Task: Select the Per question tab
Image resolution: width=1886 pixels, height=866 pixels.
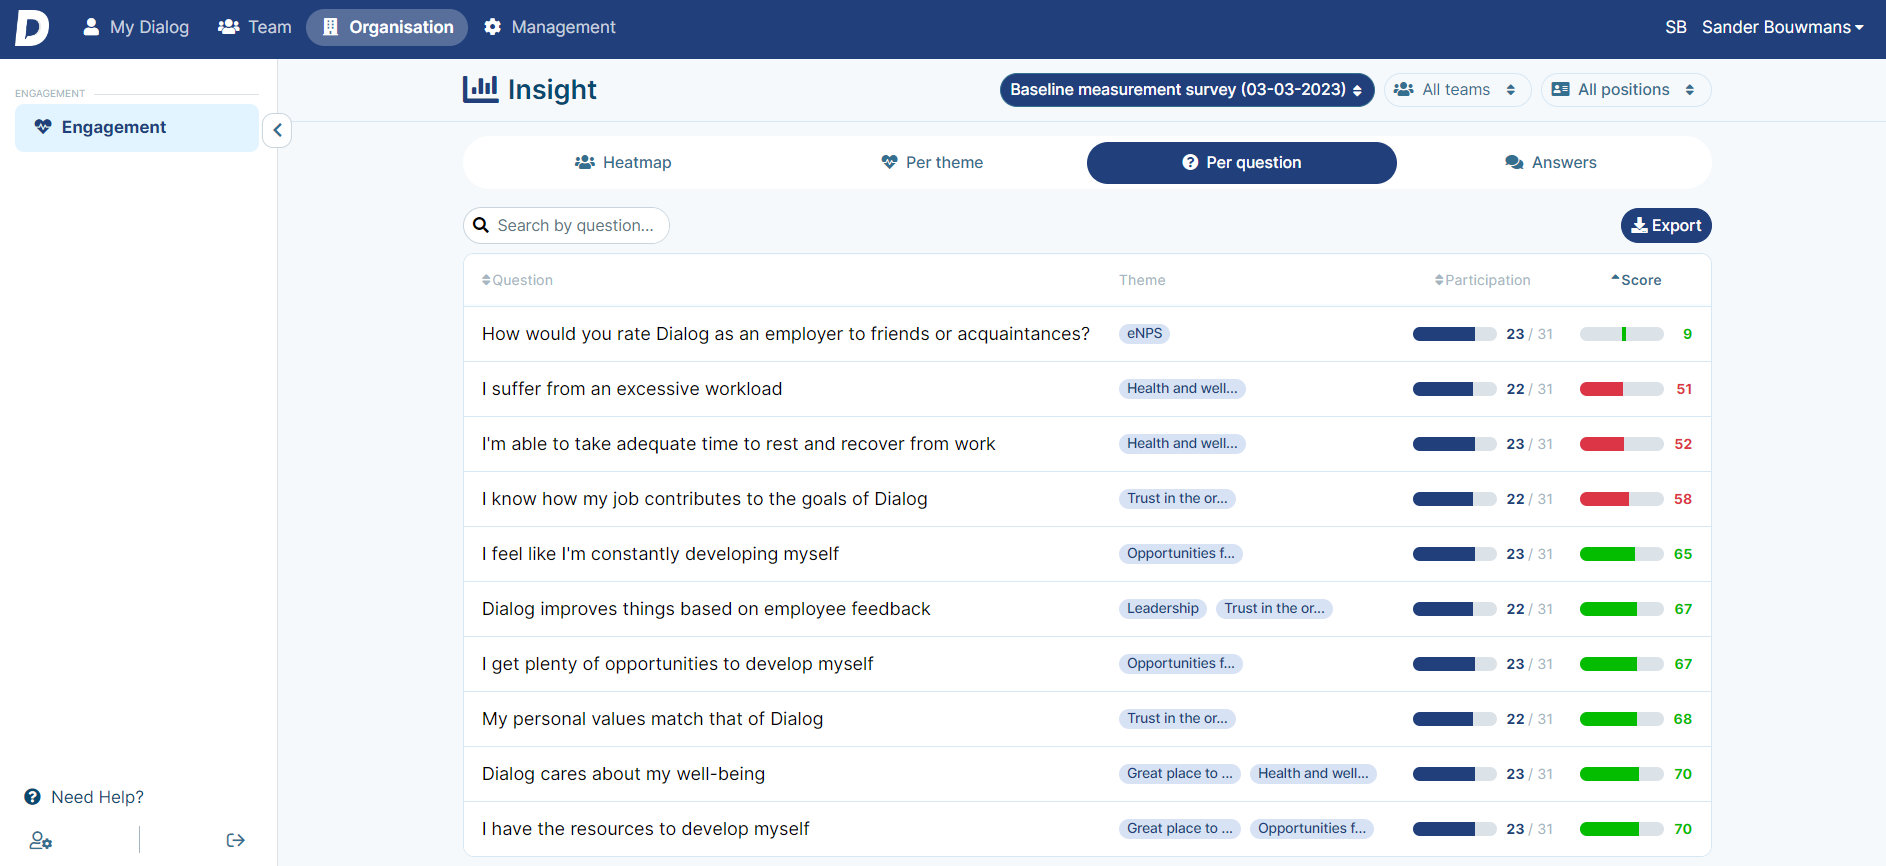Action: (x=1241, y=163)
